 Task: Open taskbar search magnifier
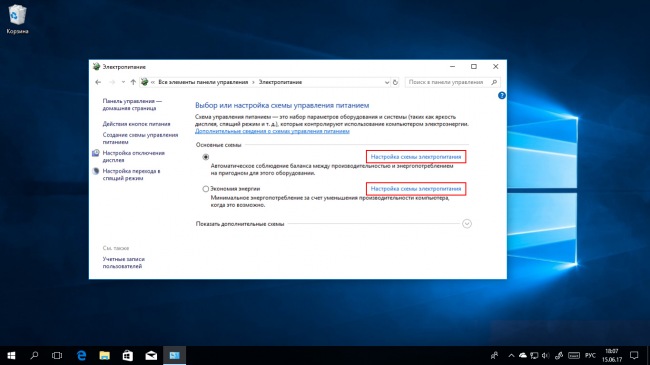pyautogui.click(x=34, y=355)
